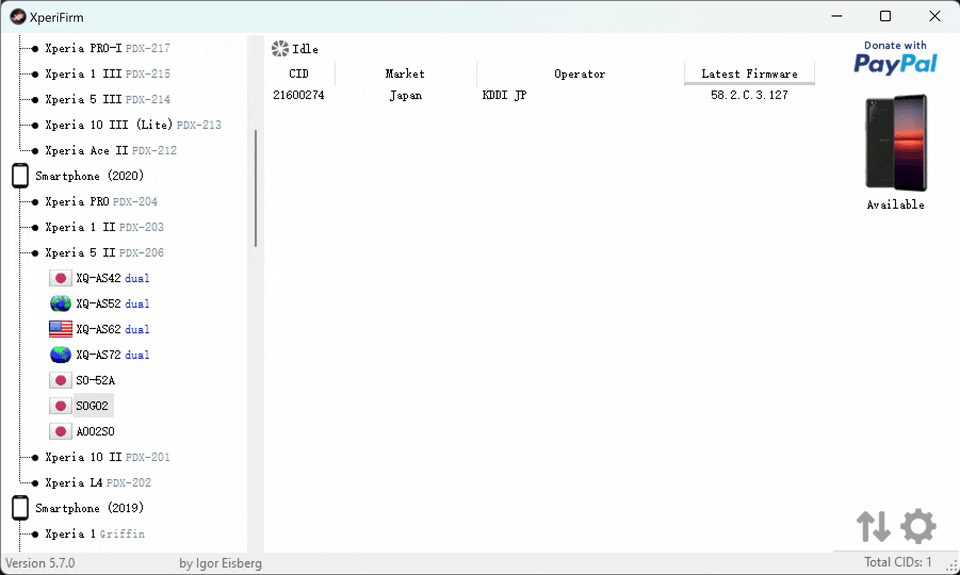This screenshot has width=960, height=575.
Task: Click the Smartphone (2019) phone icon
Action: coord(20,508)
